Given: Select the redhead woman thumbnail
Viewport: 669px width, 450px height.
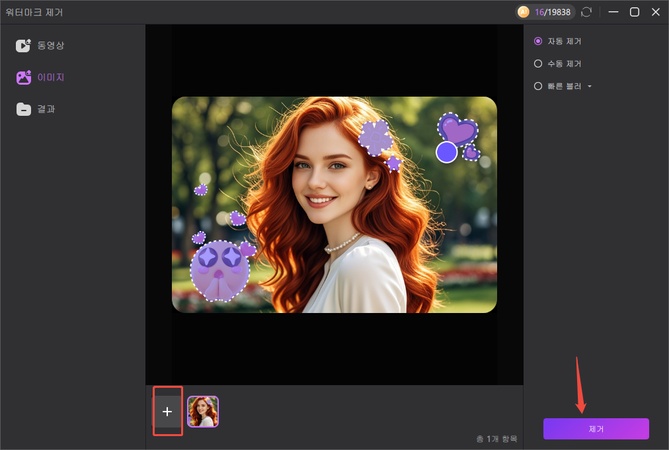Looking at the screenshot, I should pos(203,411).
